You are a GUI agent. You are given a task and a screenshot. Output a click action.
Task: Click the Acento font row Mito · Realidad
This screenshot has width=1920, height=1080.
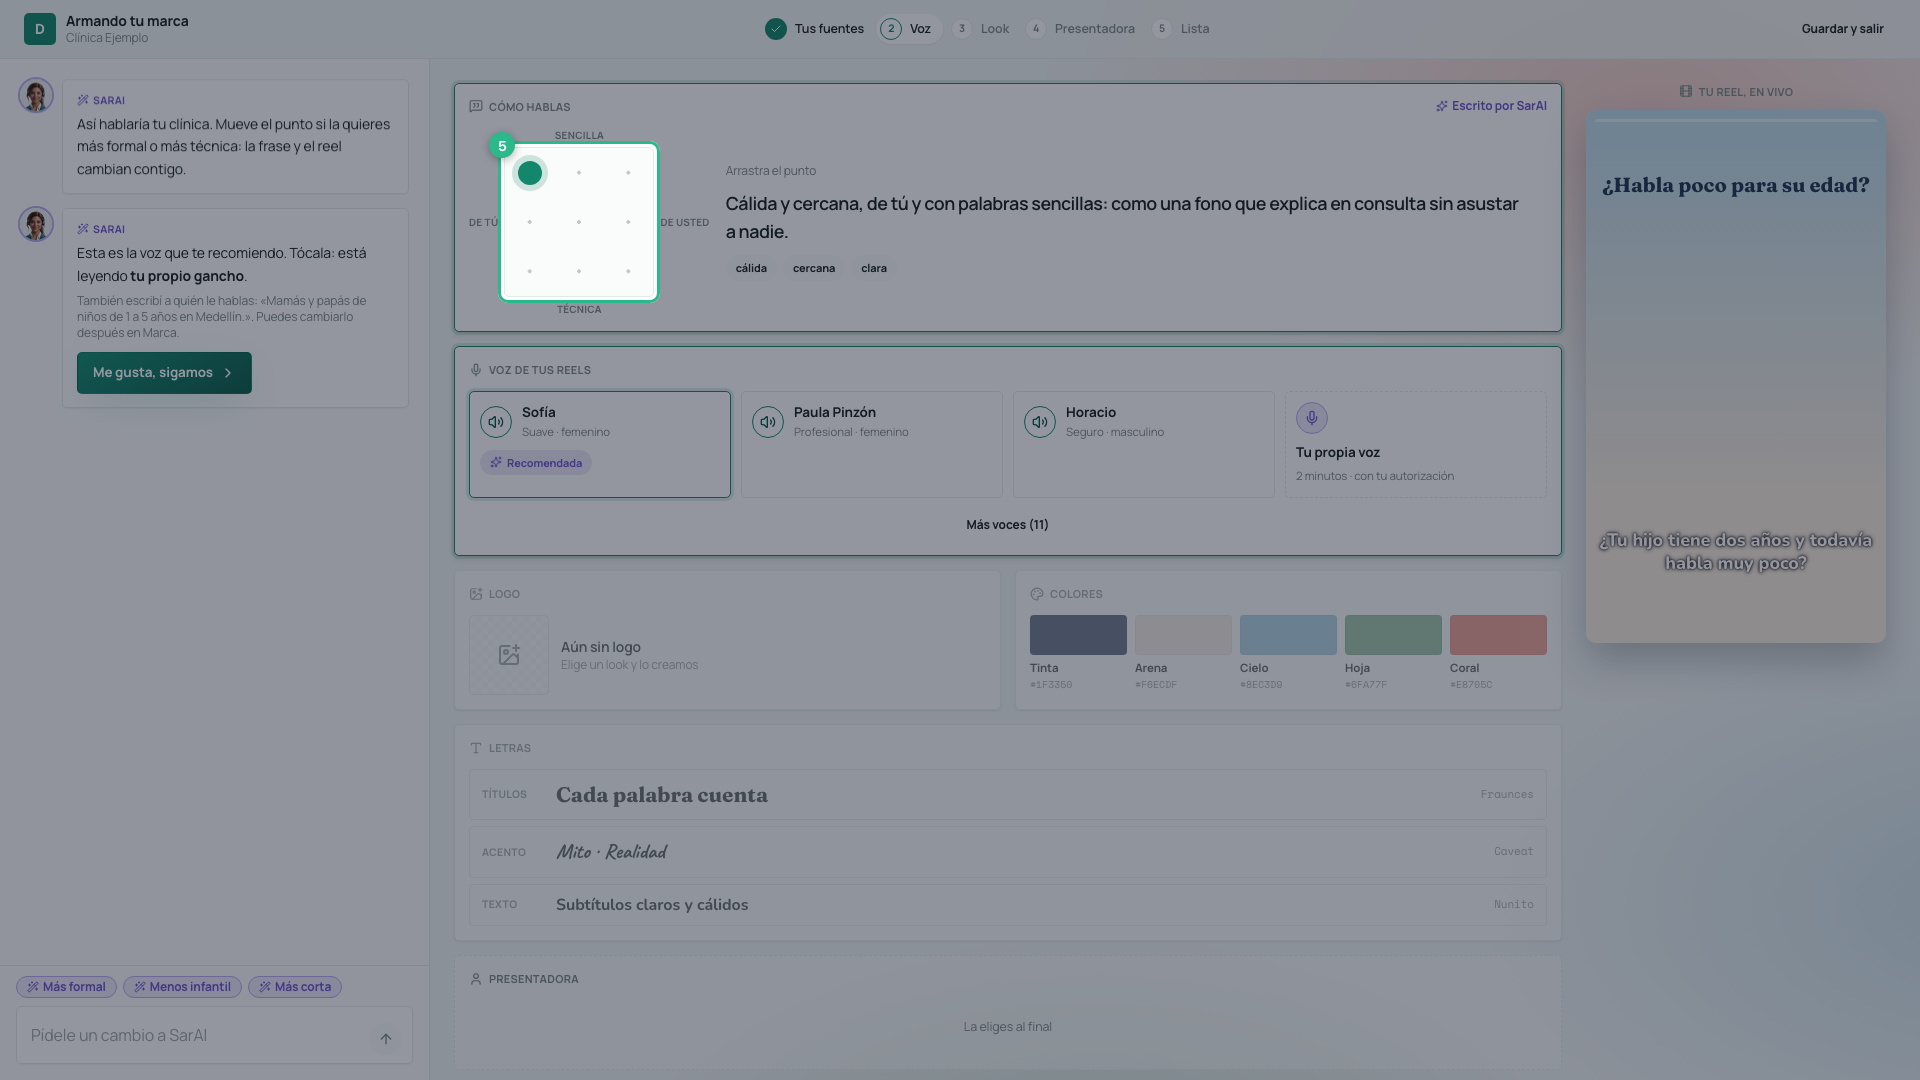coord(1007,852)
